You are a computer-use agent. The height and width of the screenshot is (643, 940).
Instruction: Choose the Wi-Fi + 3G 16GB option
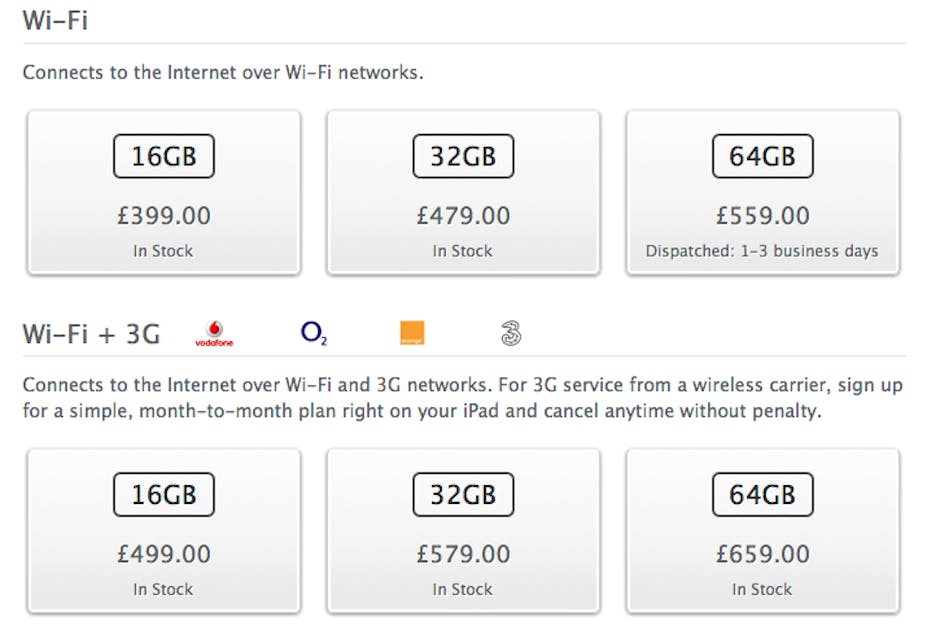163,530
